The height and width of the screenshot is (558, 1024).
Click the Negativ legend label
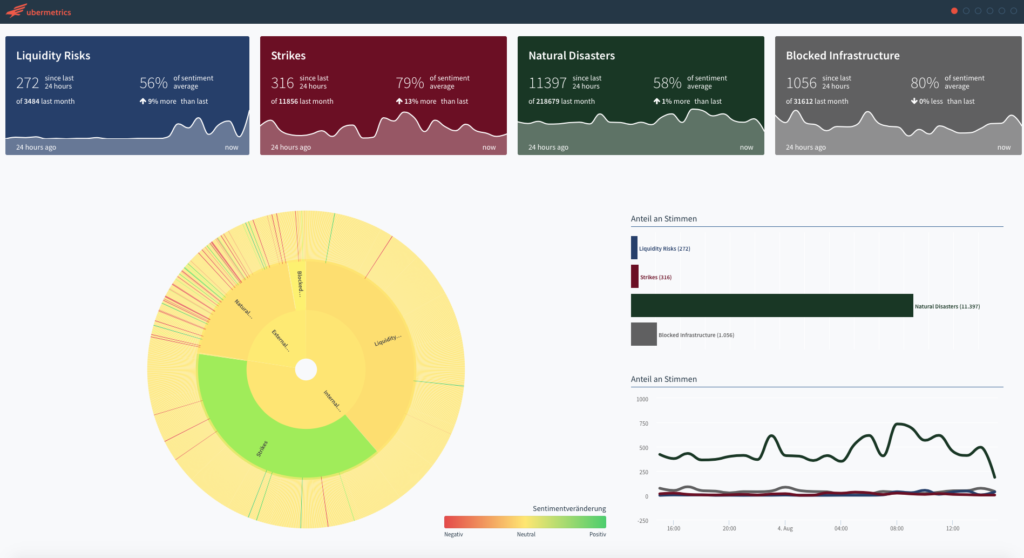click(453, 534)
